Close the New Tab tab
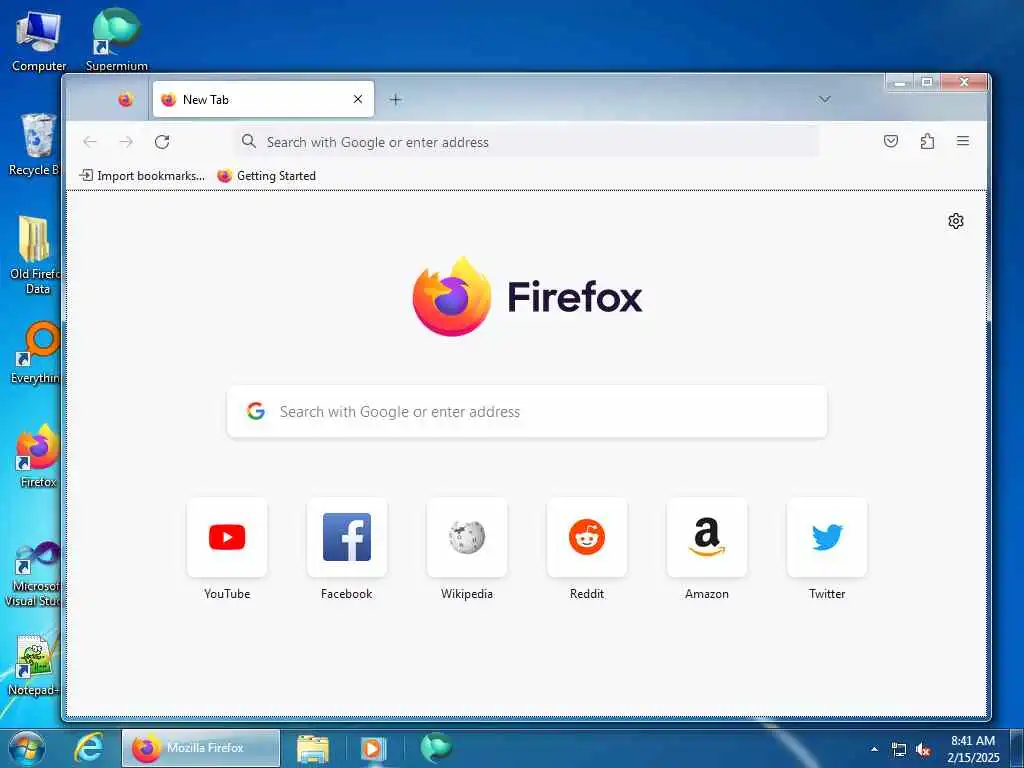This screenshot has width=1024, height=768. pyautogui.click(x=358, y=99)
